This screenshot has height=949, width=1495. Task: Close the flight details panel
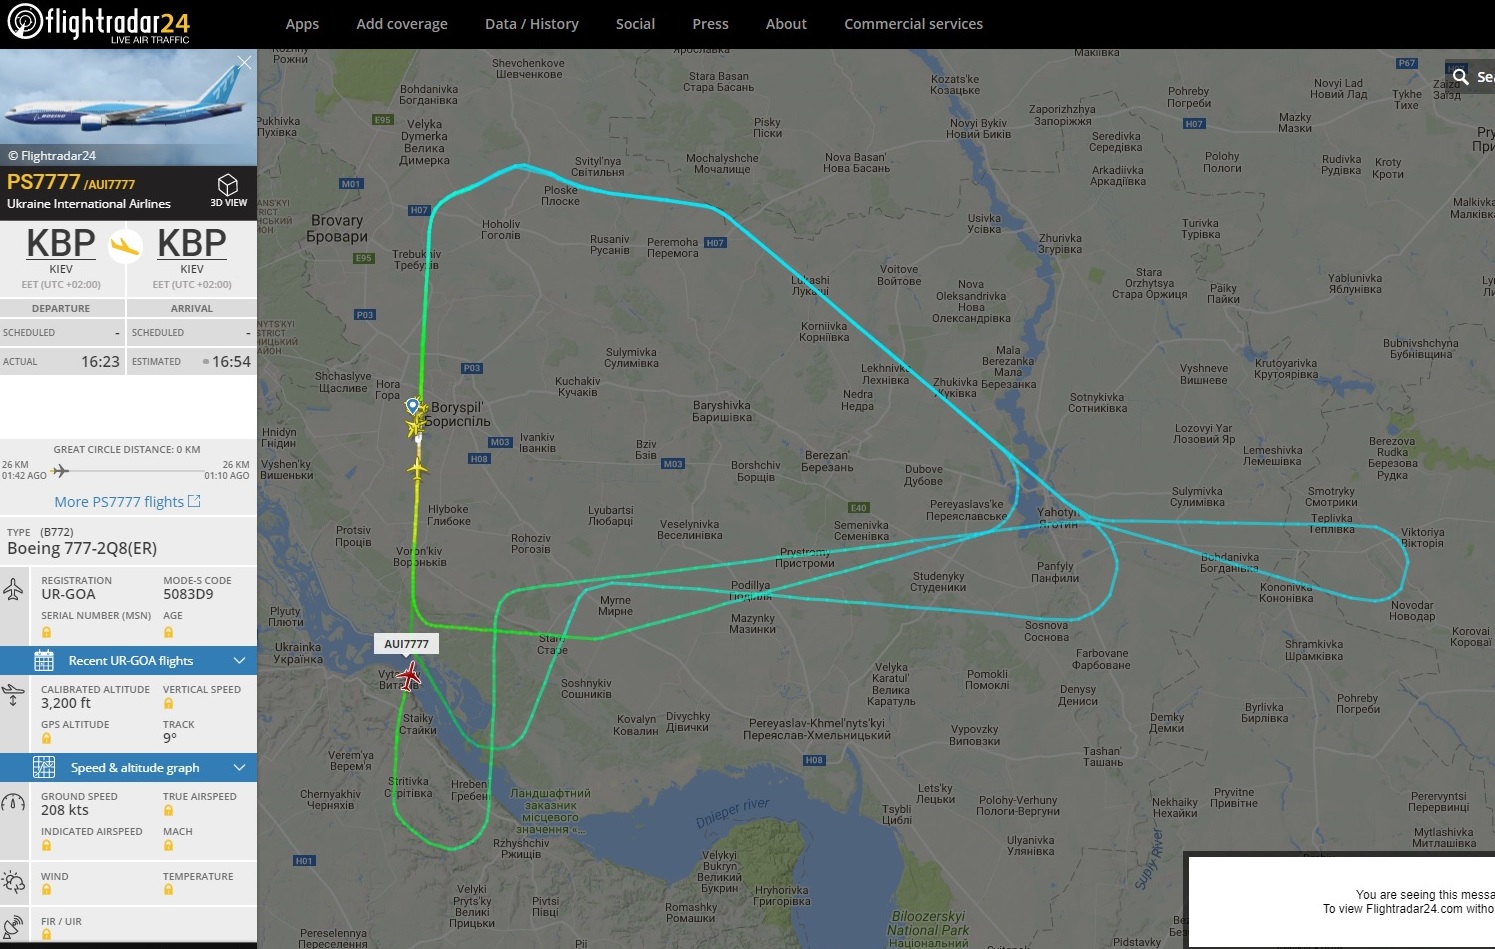tap(244, 62)
